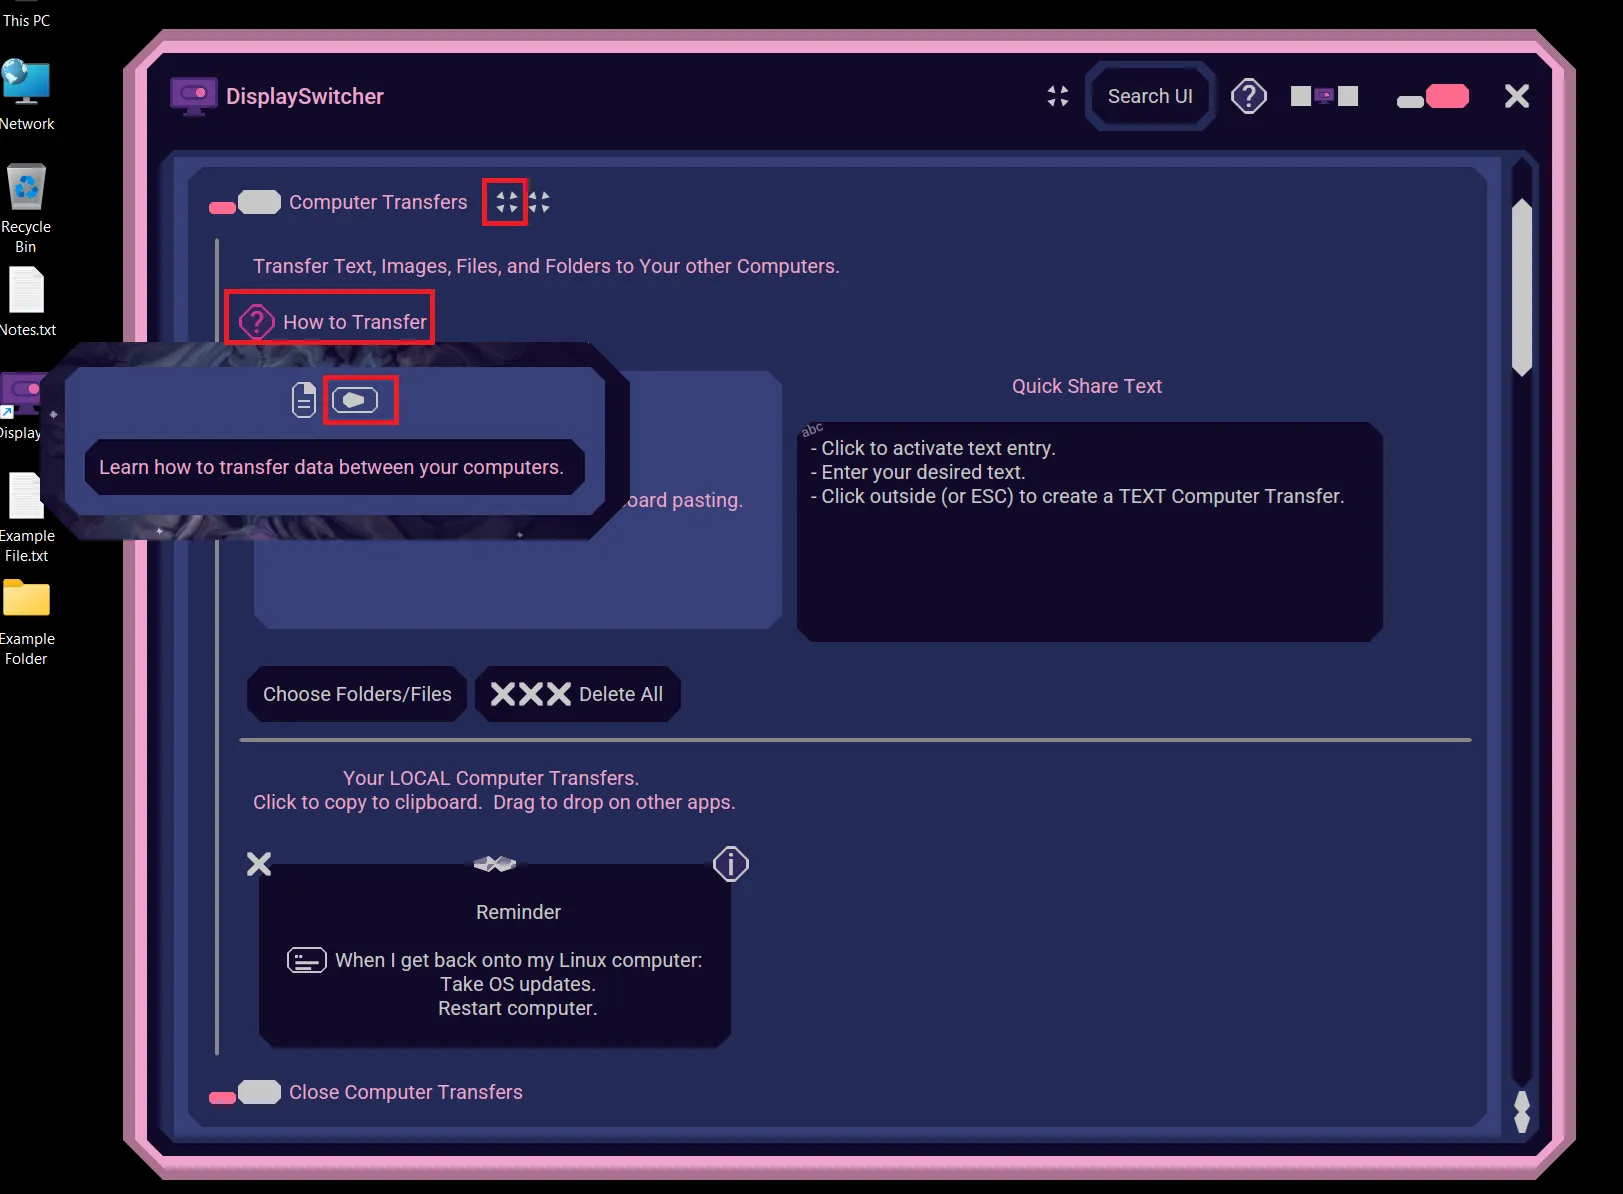Image resolution: width=1623 pixels, height=1194 pixels.
Task: Click 'Transfer Text, Images, Files, and Folders' description
Action: pyautogui.click(x=546, y=266)
